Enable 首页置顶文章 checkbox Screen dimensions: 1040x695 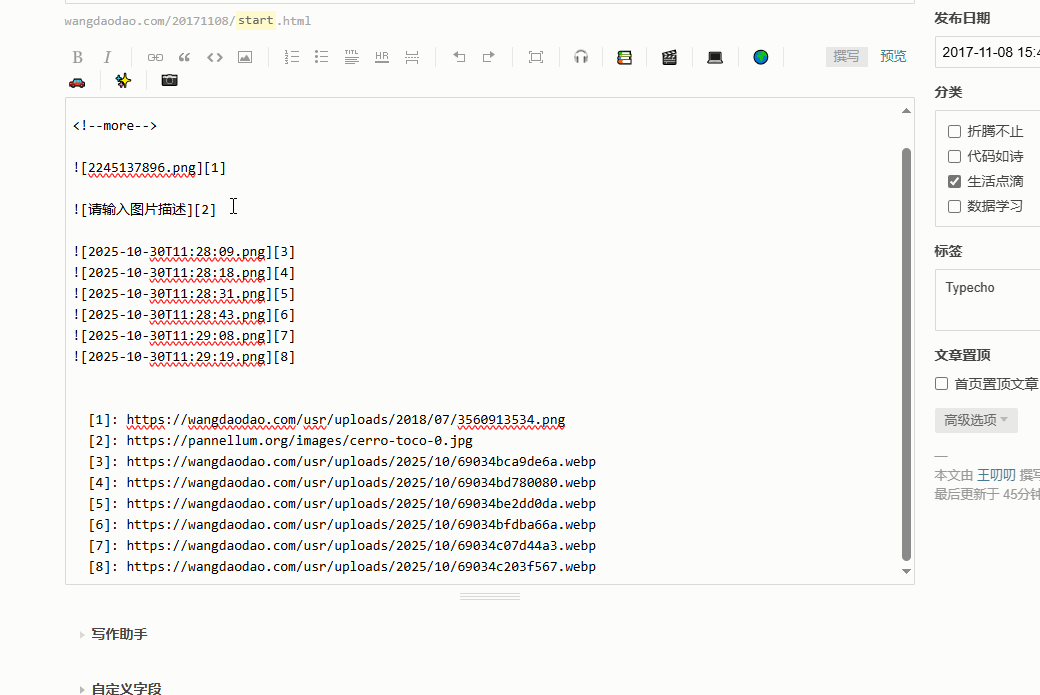[941, 383]
